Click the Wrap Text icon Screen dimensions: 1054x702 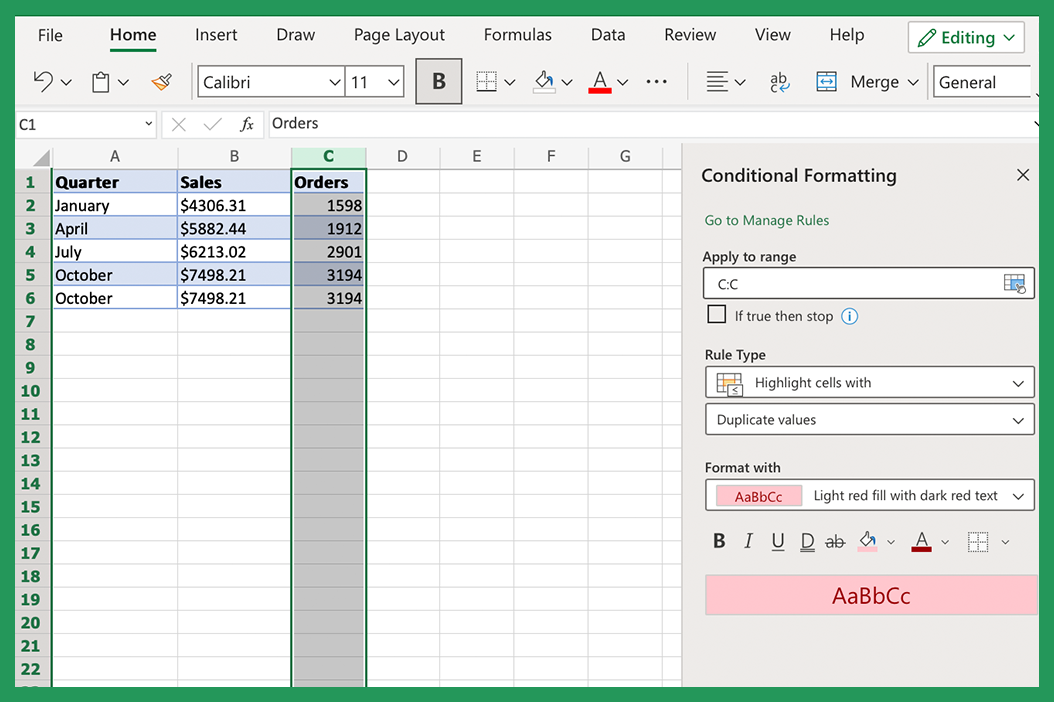click(779, 82)
